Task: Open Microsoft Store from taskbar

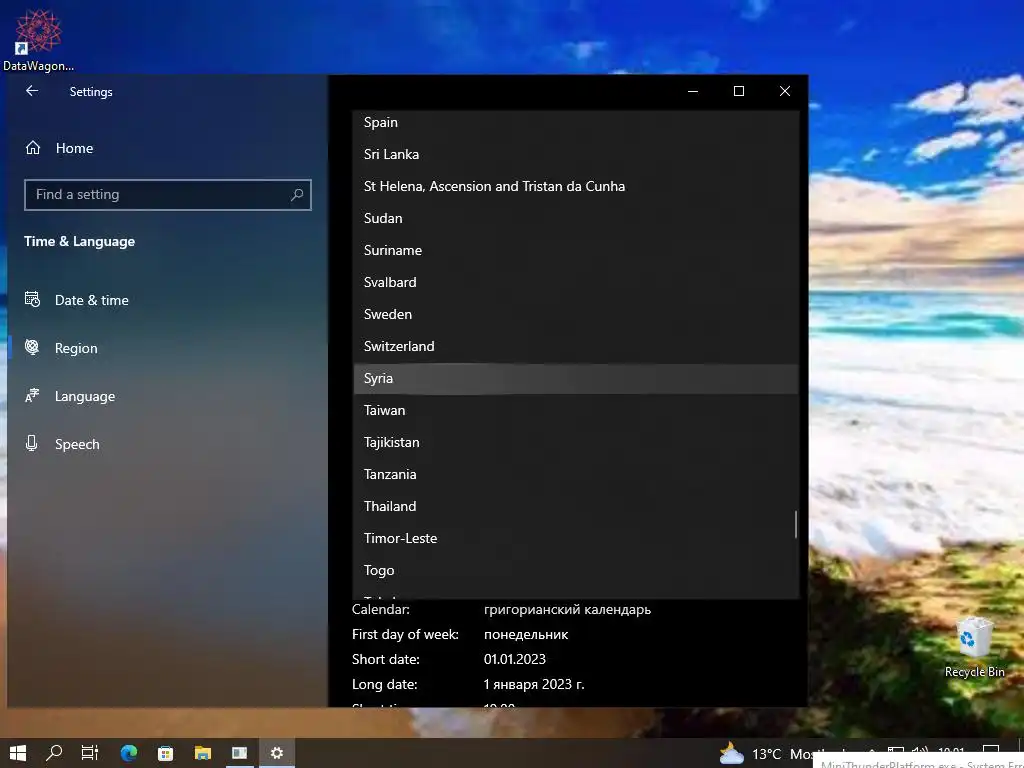Action: [166, 753]
